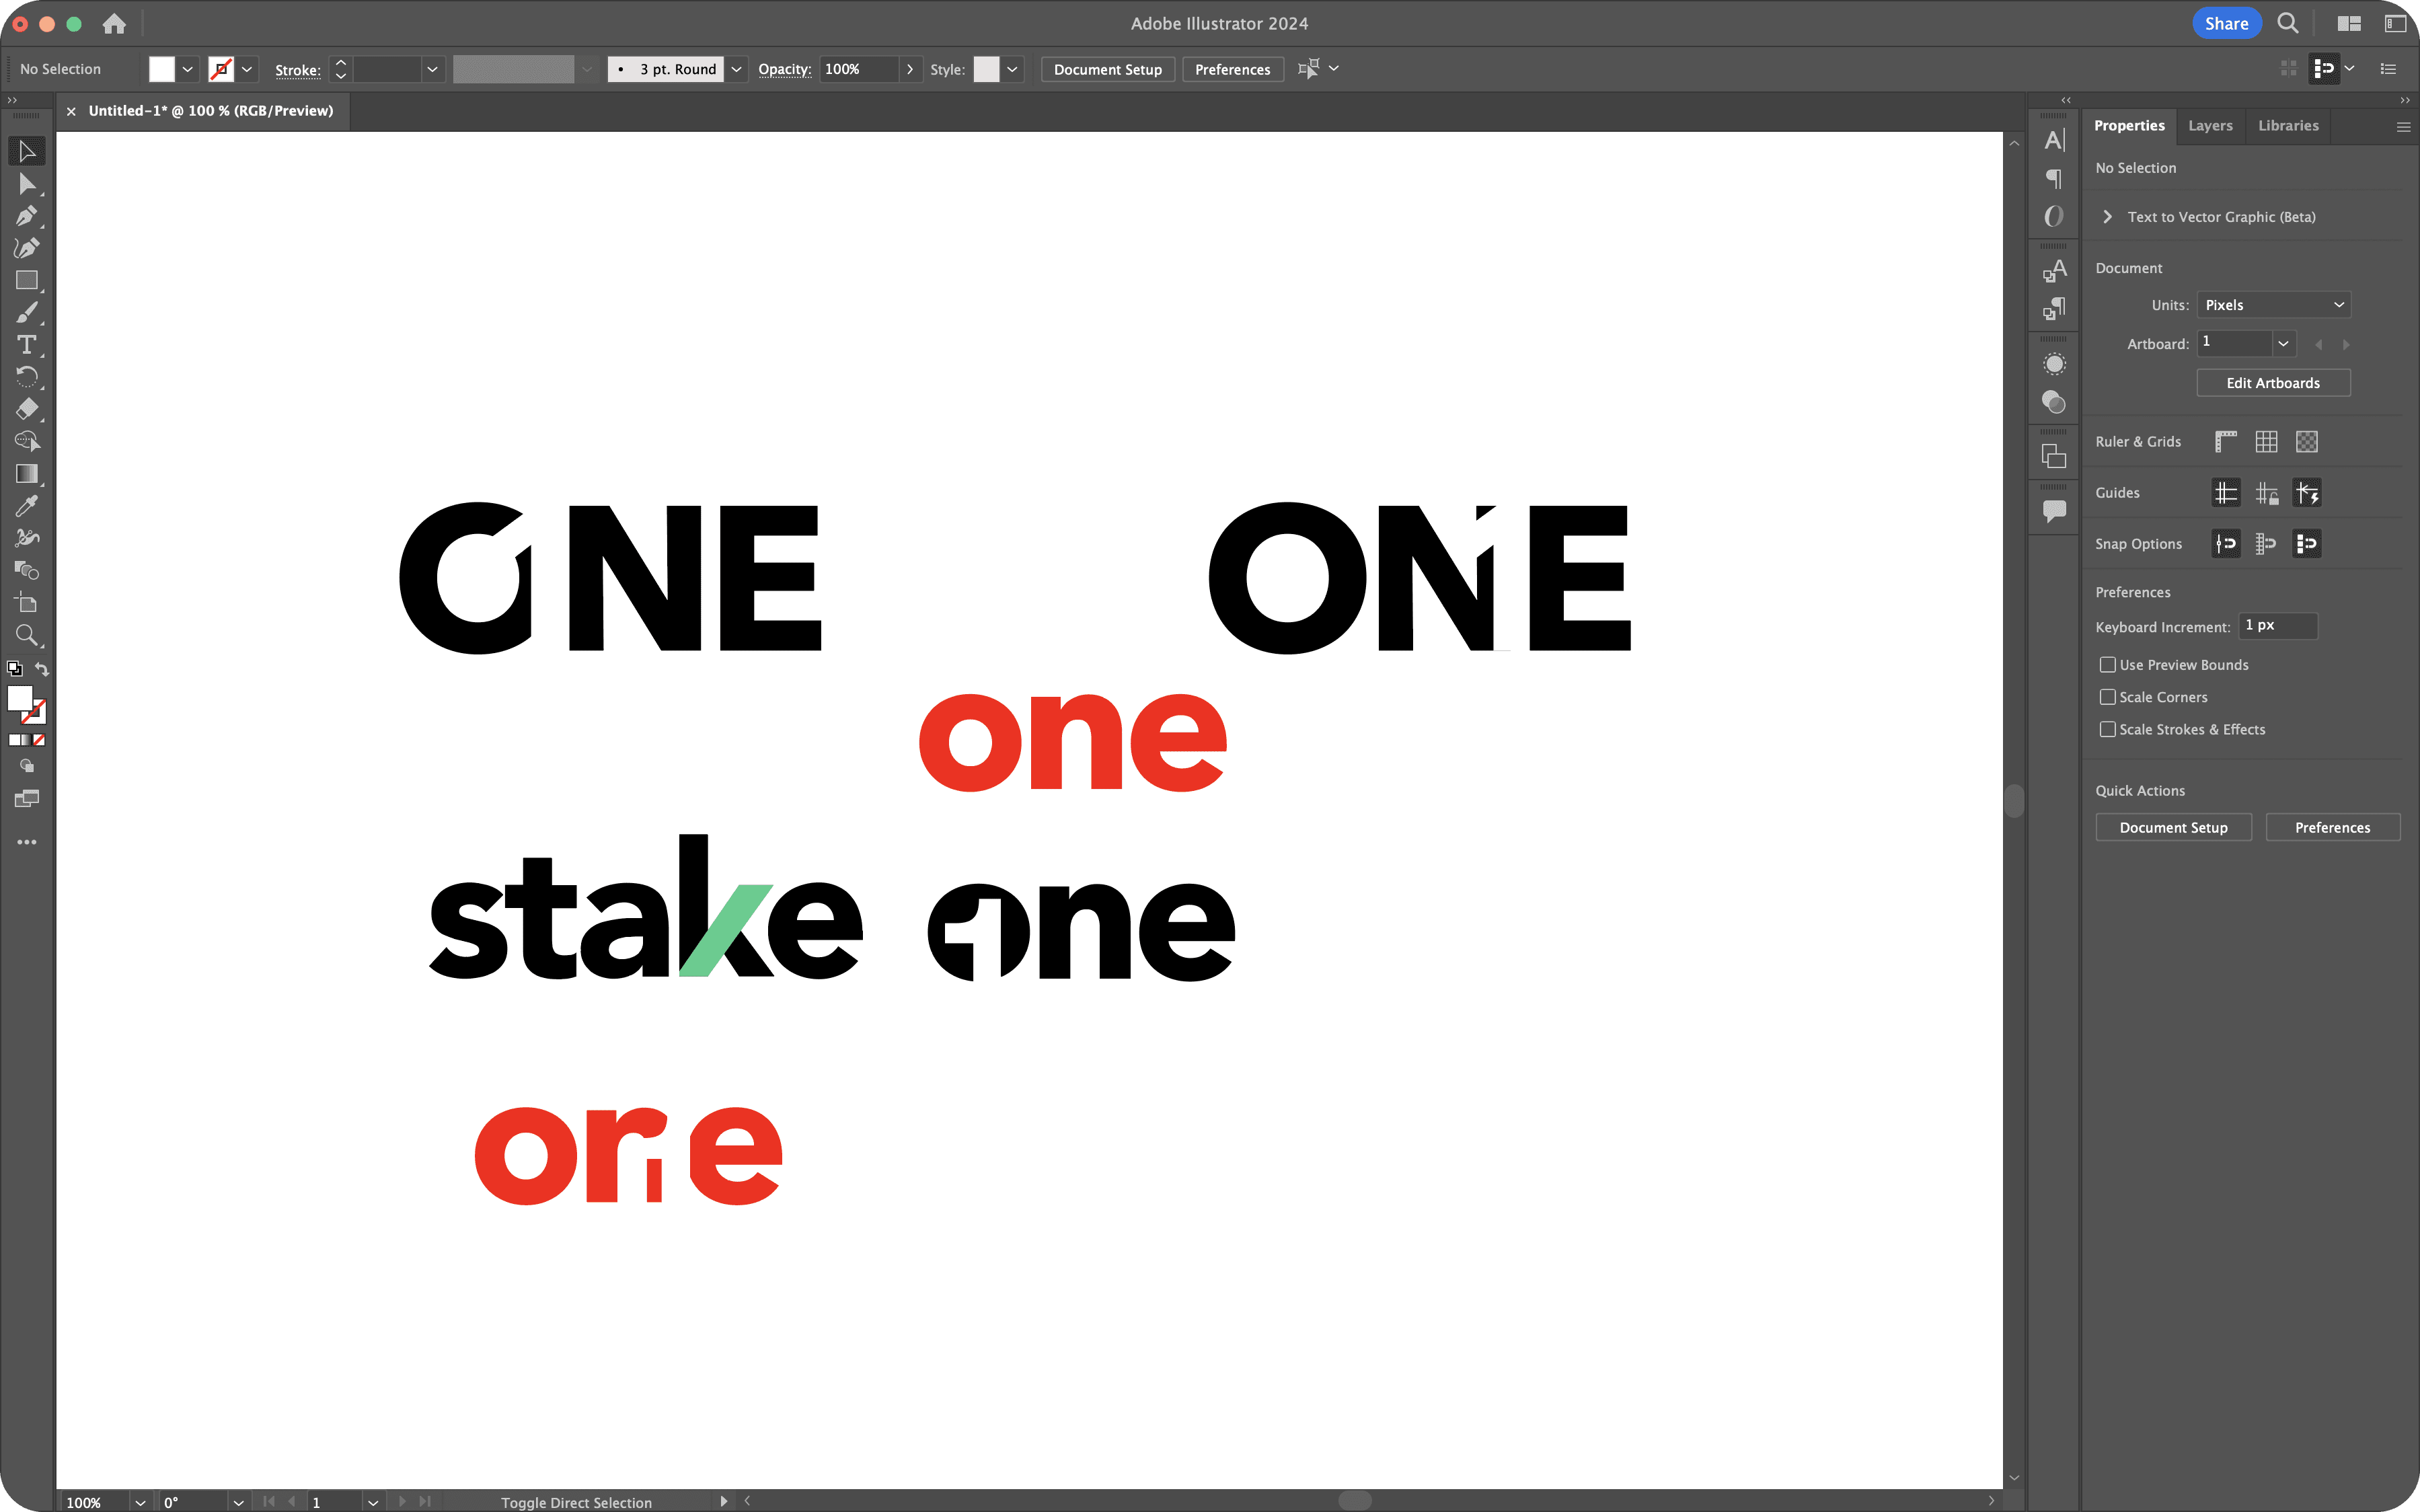This screenshot has height=1512, width=2420.
Task: Select the Type tool
Action: [x=27, y=345]
